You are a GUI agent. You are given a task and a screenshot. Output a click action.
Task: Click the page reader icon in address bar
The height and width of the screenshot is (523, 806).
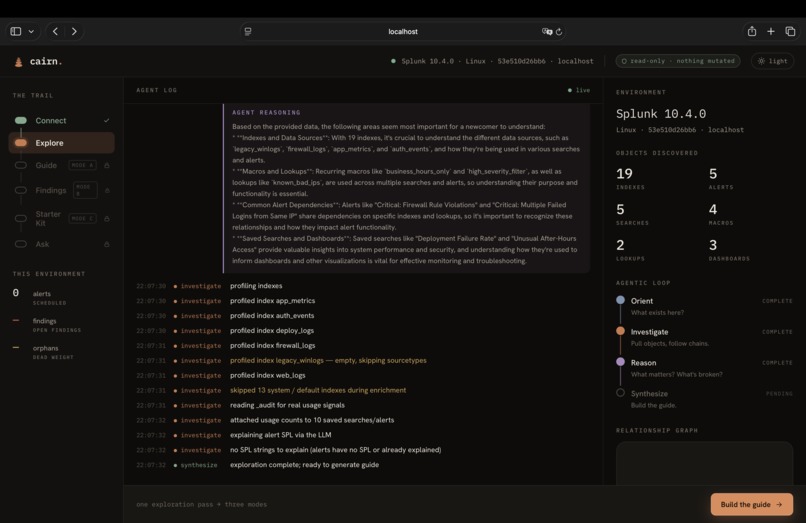pos(248,31)
